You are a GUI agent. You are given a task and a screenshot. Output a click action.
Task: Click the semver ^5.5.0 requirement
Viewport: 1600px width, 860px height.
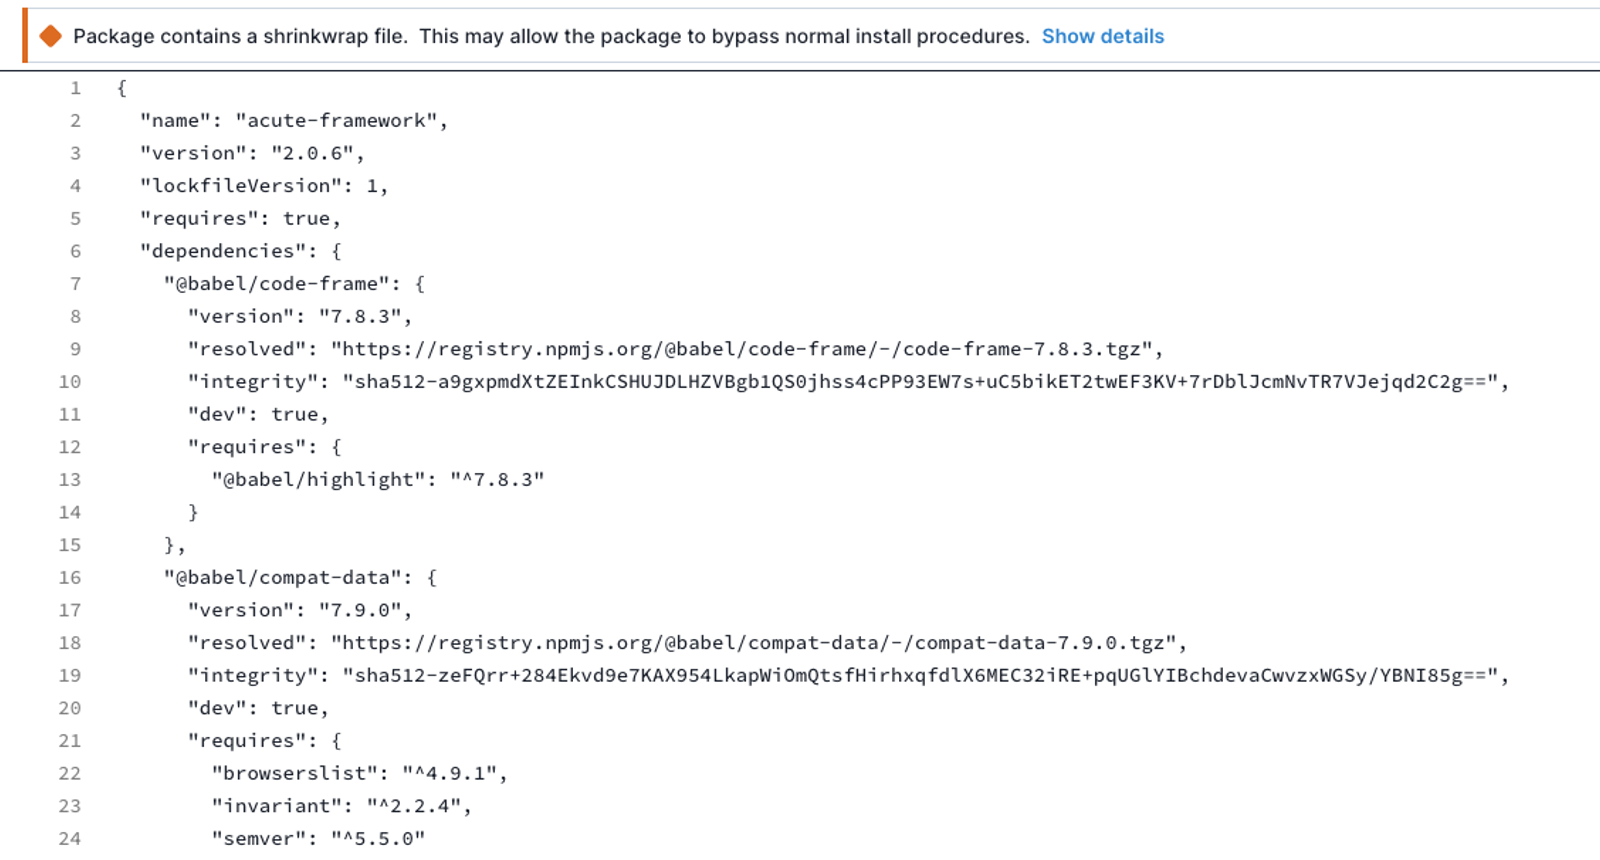pos(318,838)
